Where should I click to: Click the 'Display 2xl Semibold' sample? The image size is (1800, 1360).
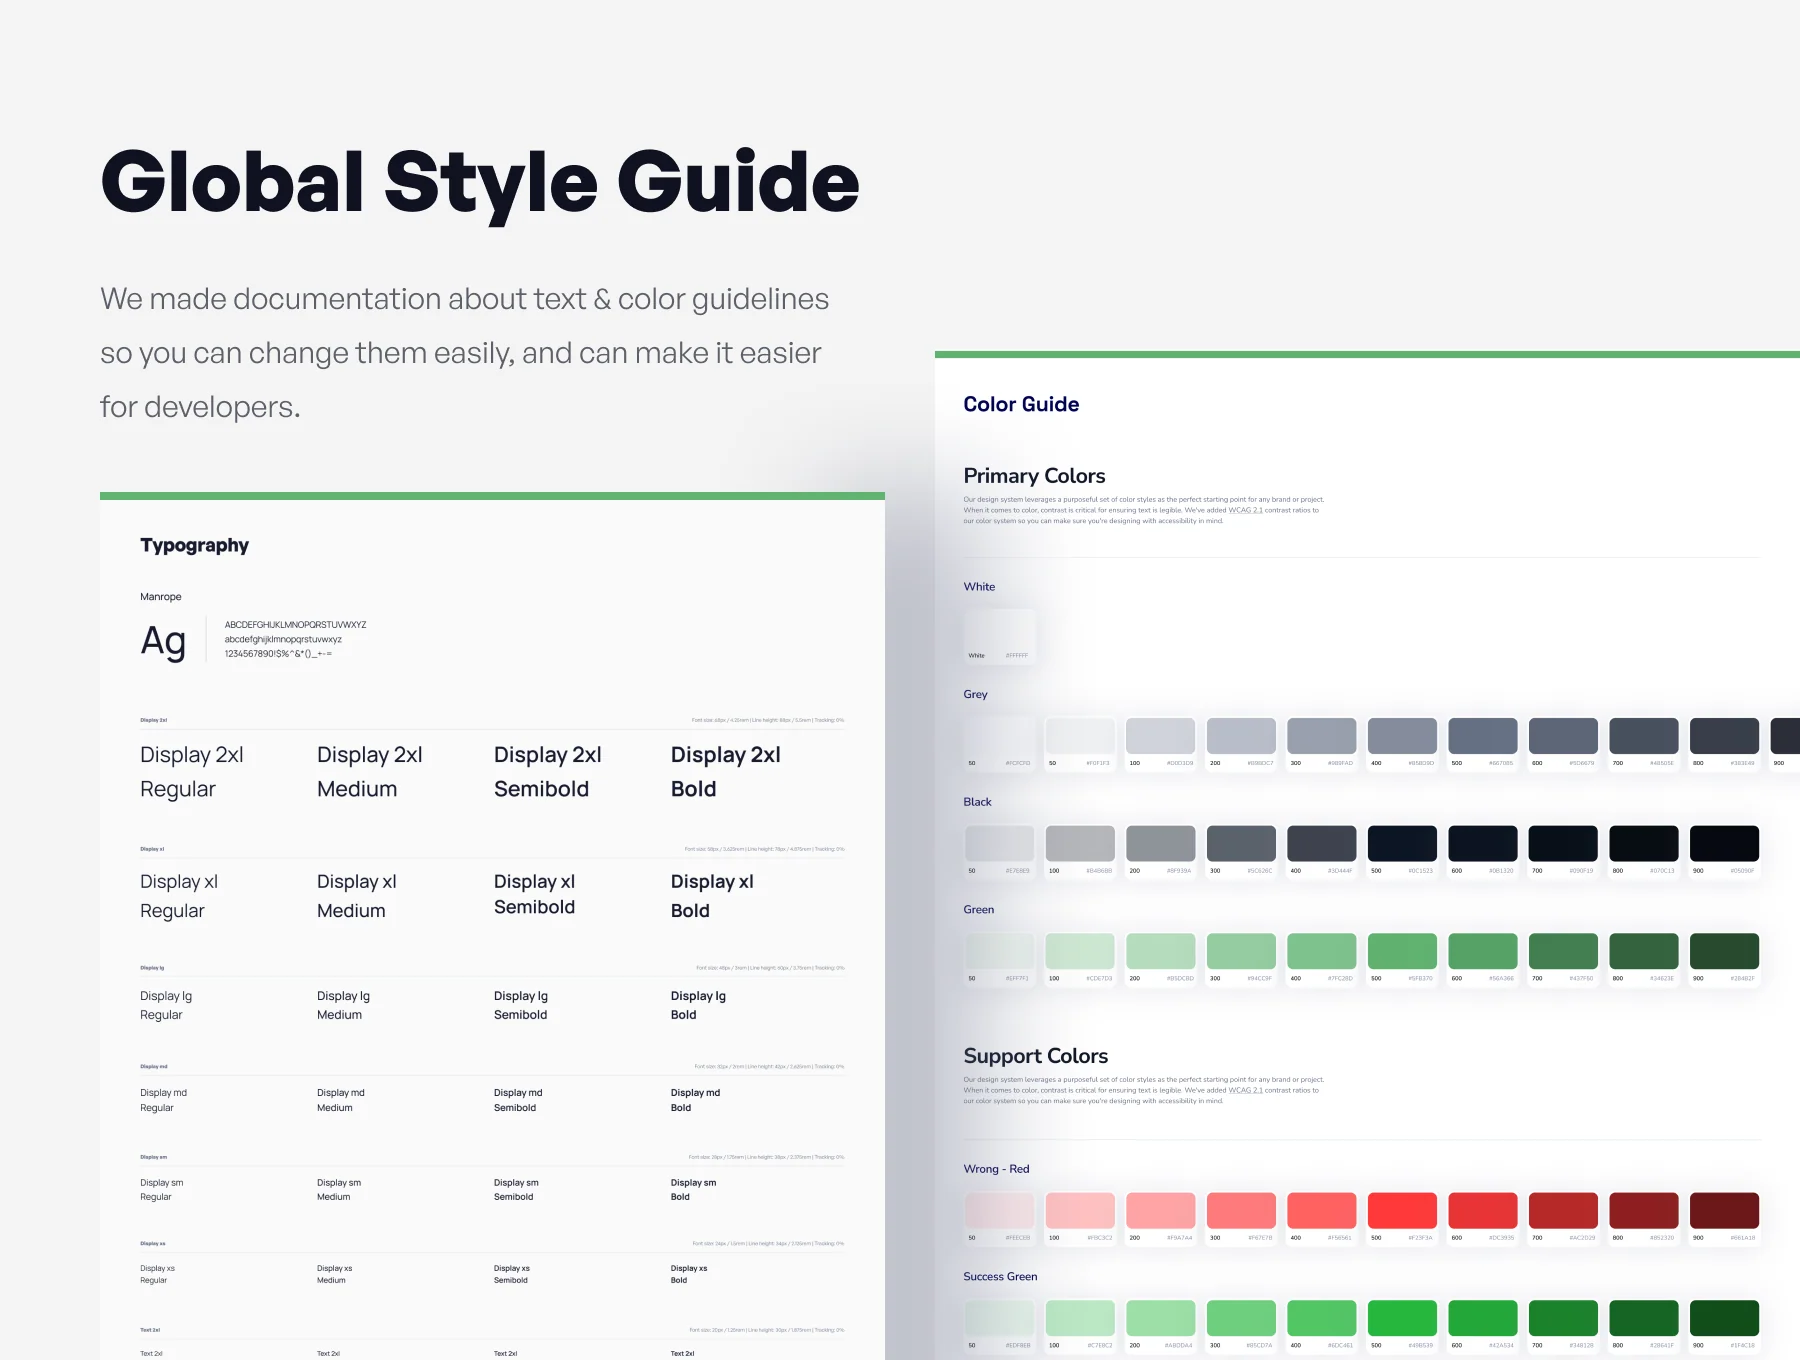coord(548,772)
